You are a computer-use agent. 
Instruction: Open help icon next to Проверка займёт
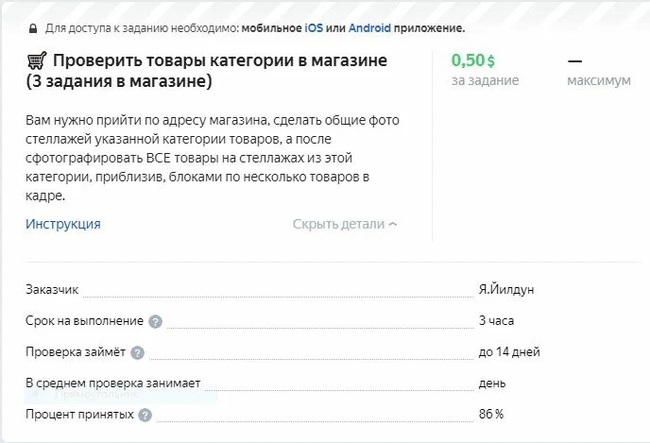(138, 353)
